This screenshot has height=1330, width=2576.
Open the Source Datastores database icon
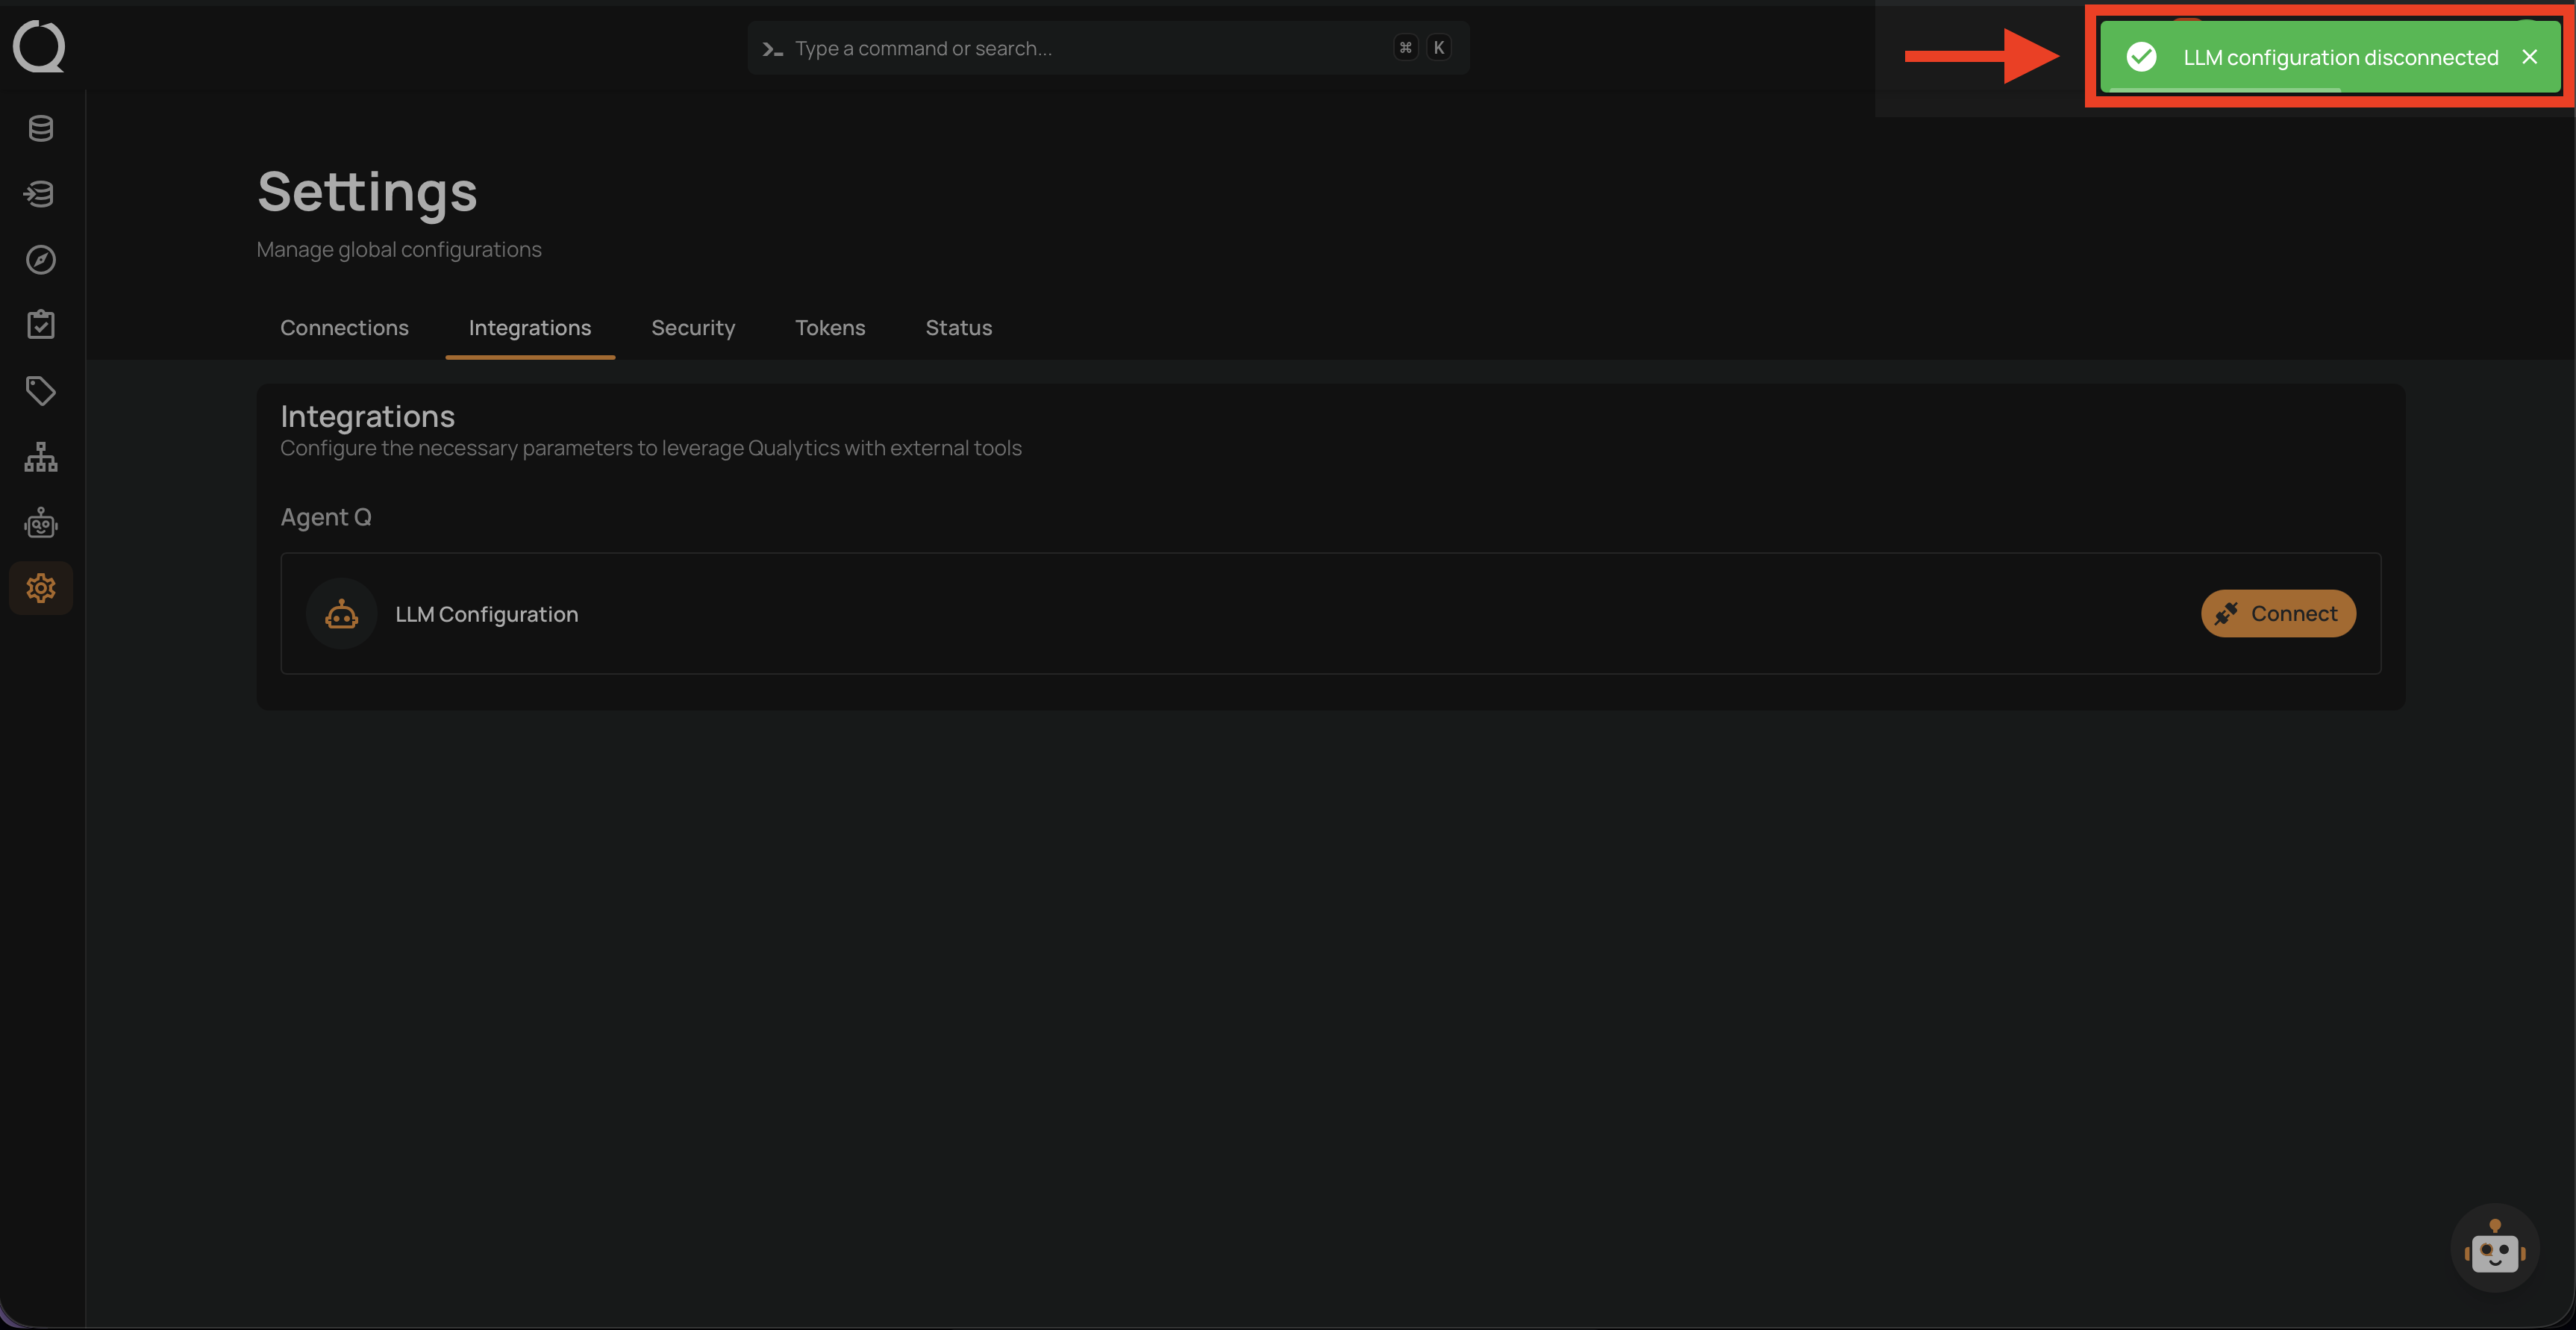pos(40,128)
